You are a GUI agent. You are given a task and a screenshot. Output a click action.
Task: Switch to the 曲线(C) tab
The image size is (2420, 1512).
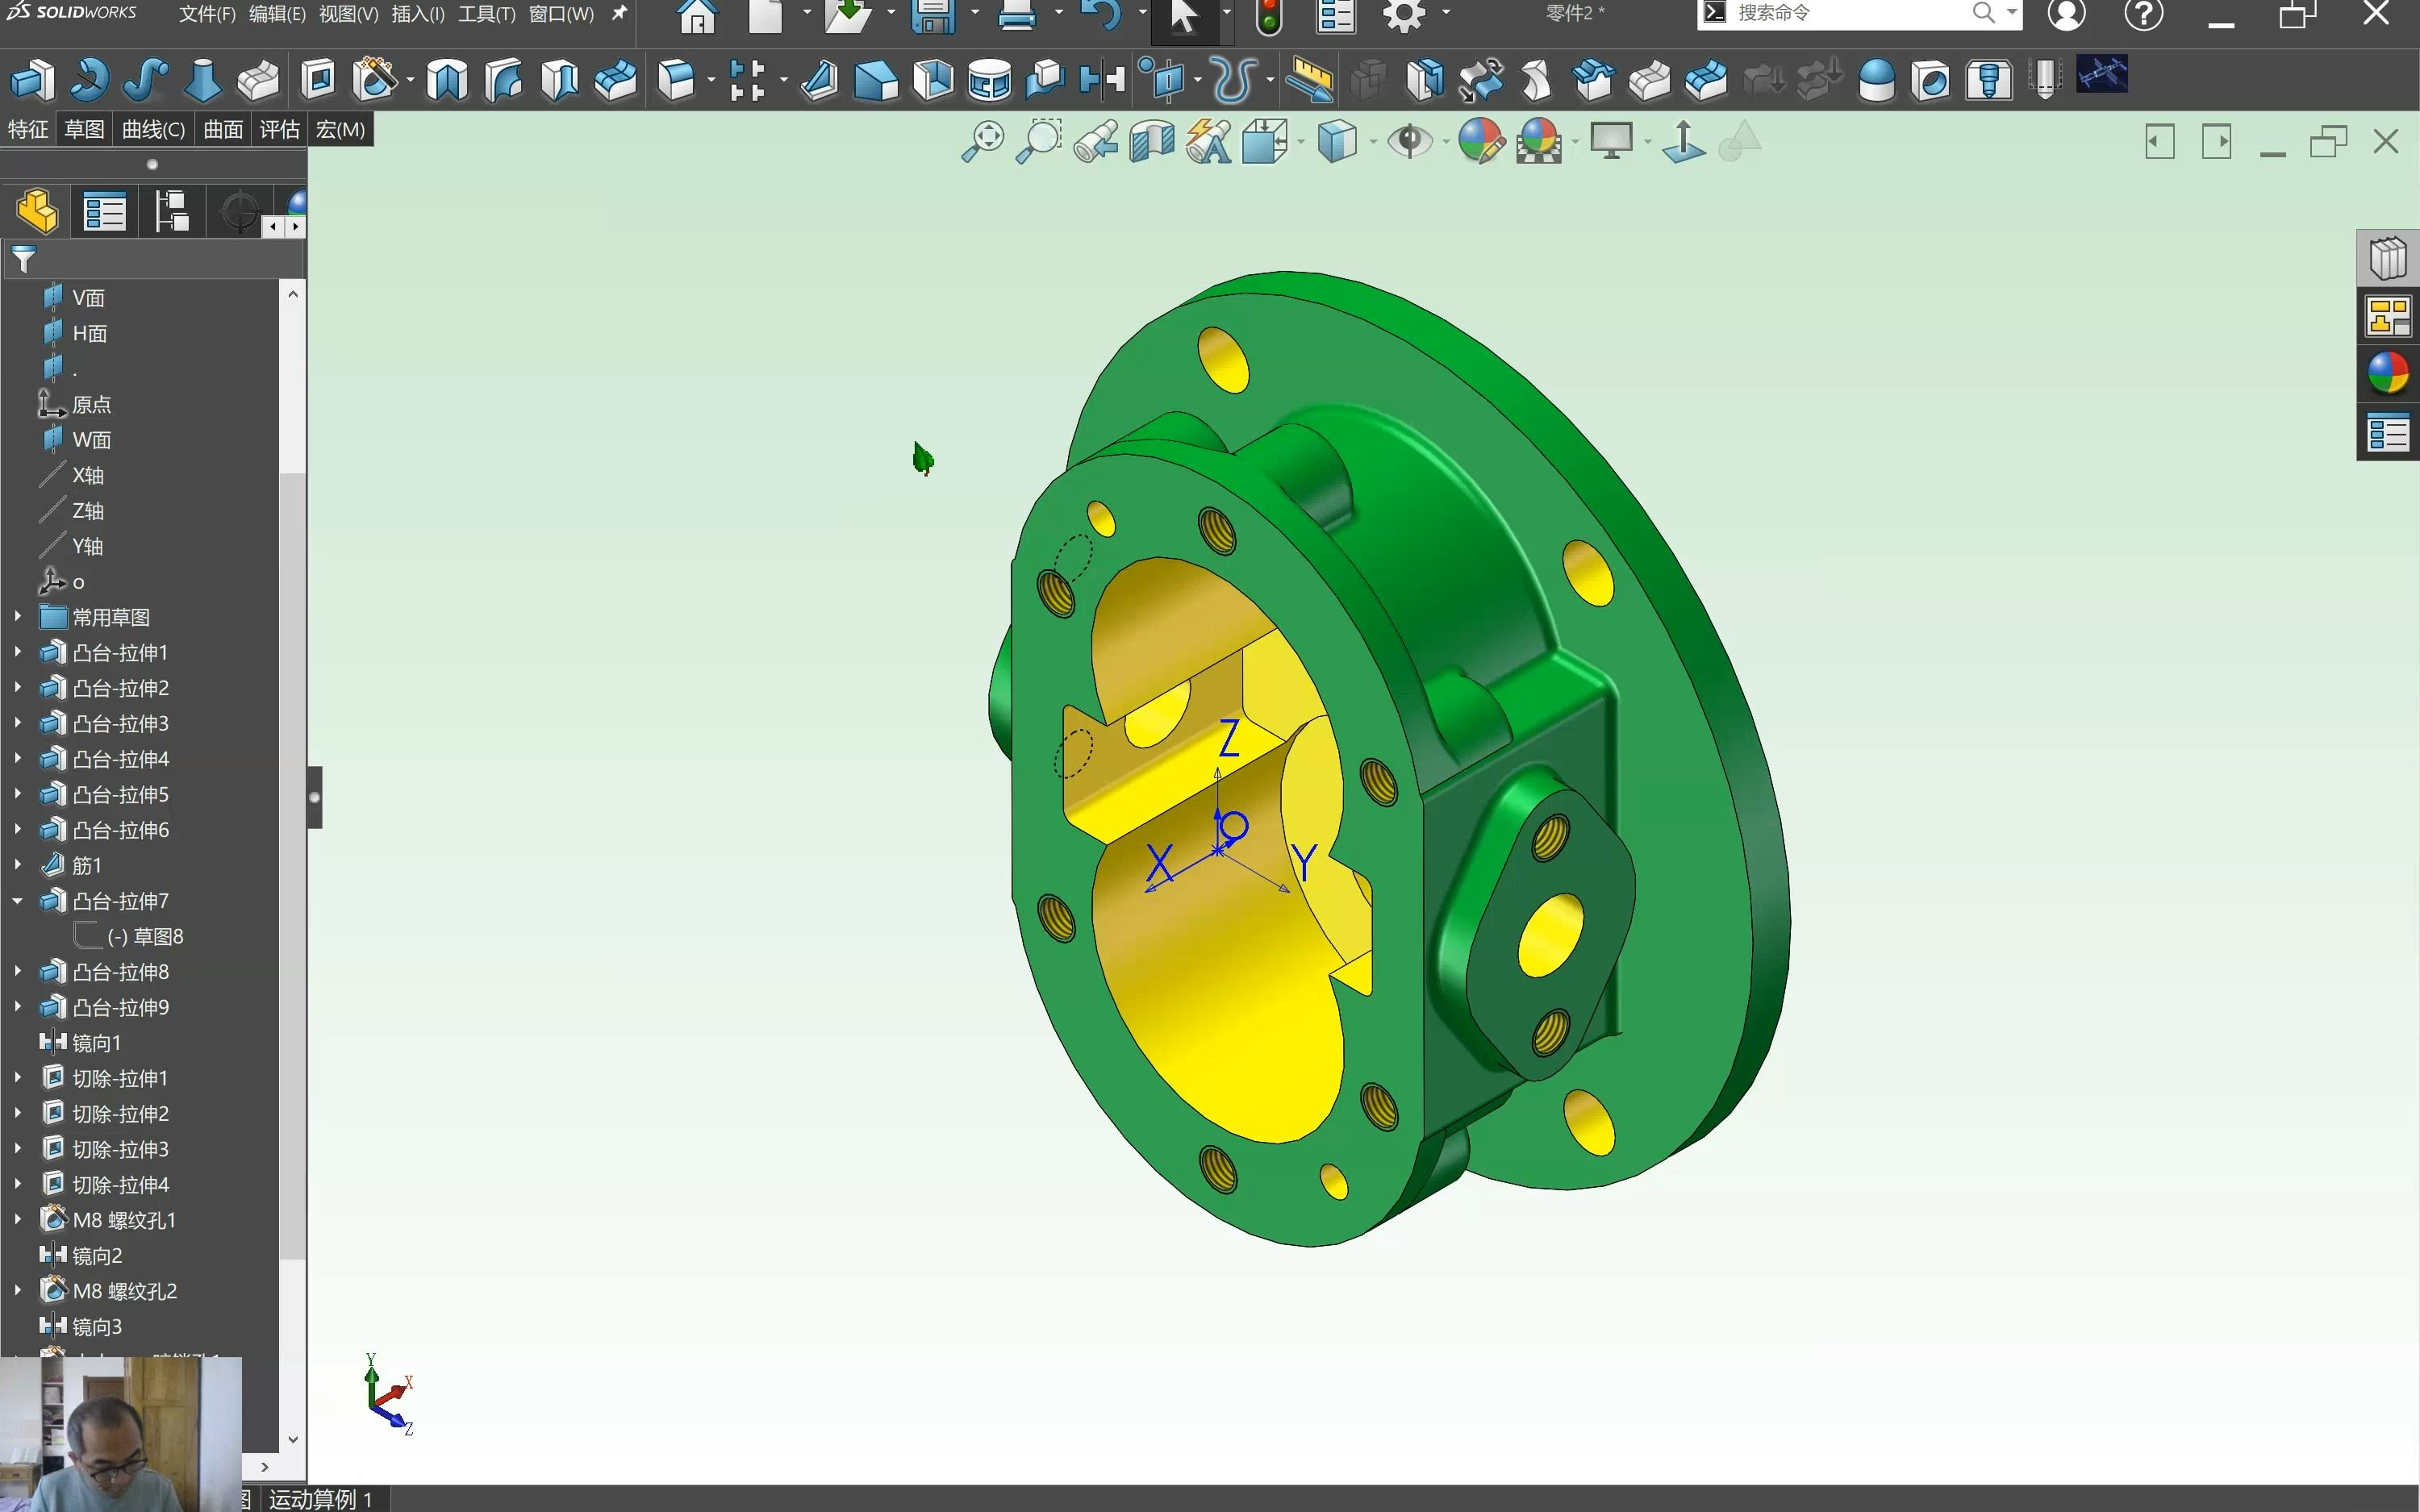click(153, 129)
